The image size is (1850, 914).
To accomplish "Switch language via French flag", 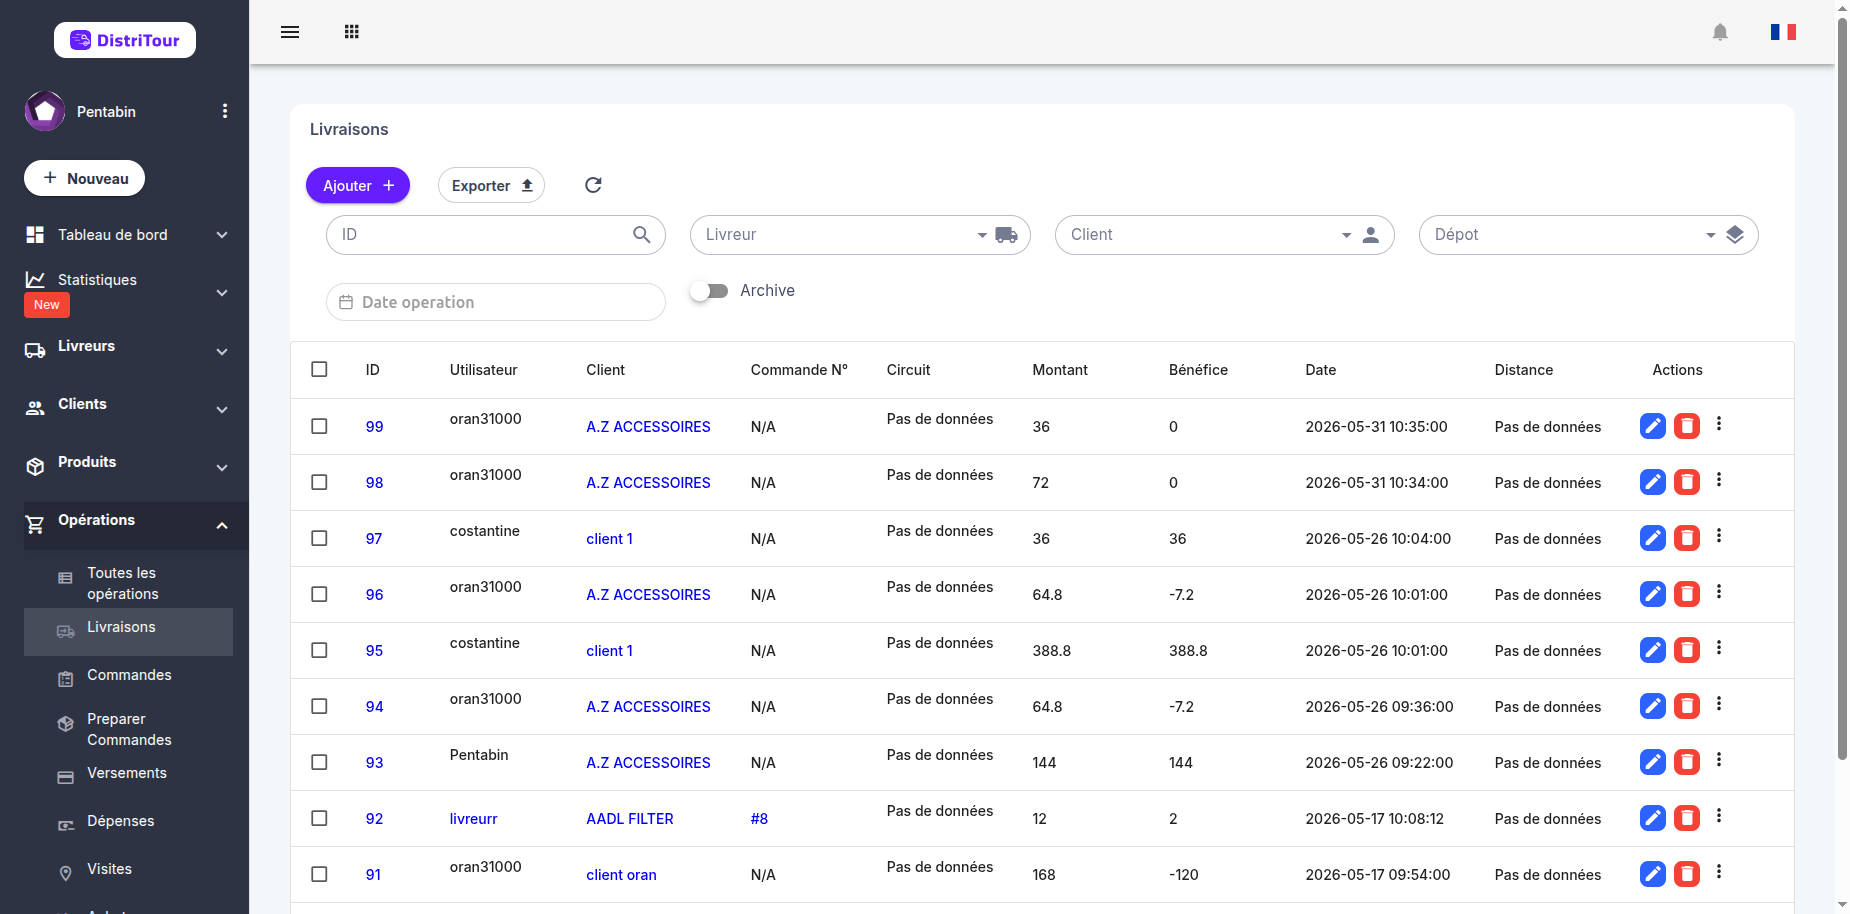I will click(1783, 32).
